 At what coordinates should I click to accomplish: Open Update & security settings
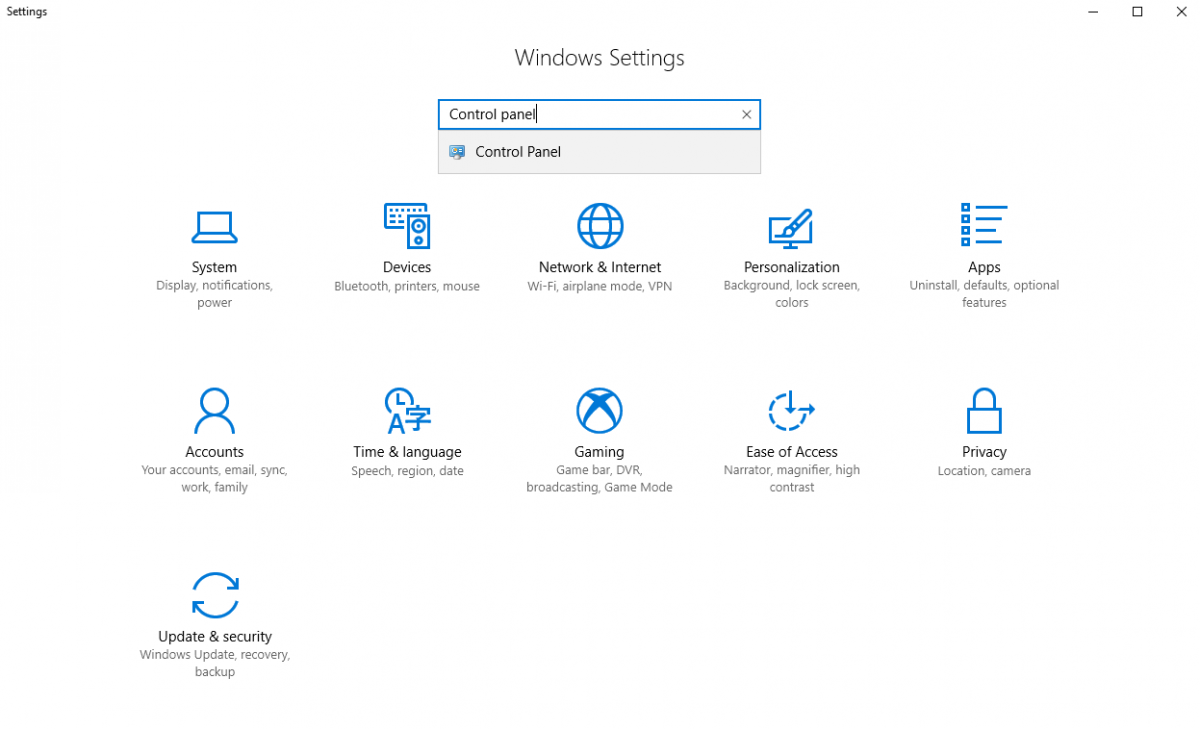[x=214, y=615]
